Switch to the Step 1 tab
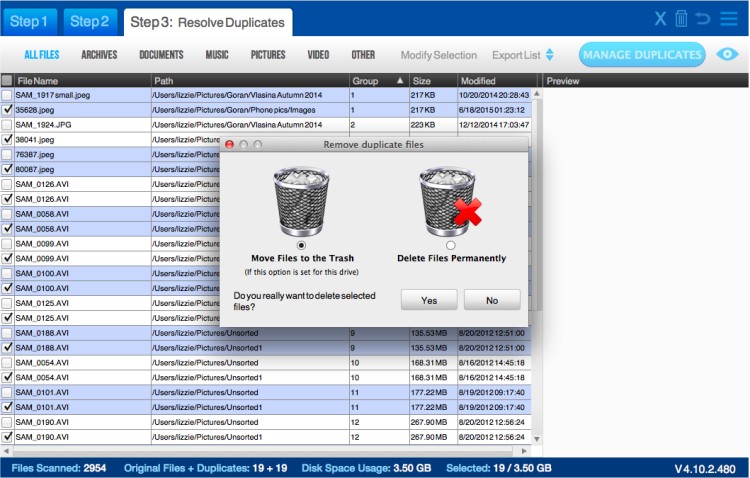This screenshot has width=750, height=478. tap(30, 21)
